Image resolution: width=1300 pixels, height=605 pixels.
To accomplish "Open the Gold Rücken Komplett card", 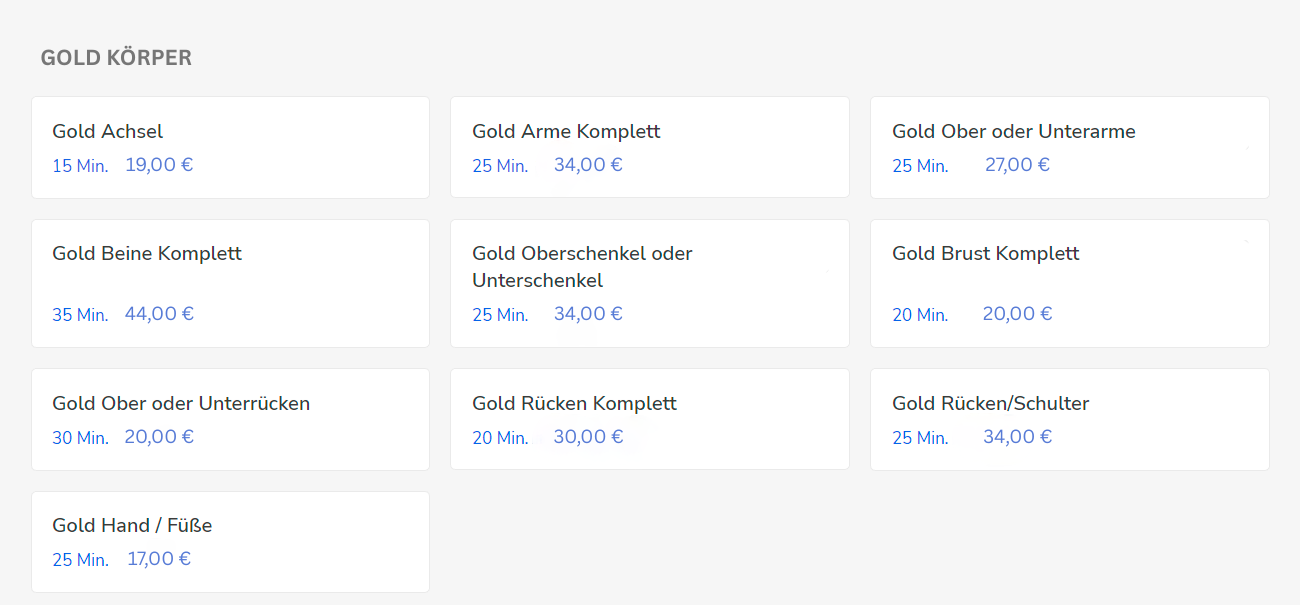I will pyautogui.click(x=650, y=419).
